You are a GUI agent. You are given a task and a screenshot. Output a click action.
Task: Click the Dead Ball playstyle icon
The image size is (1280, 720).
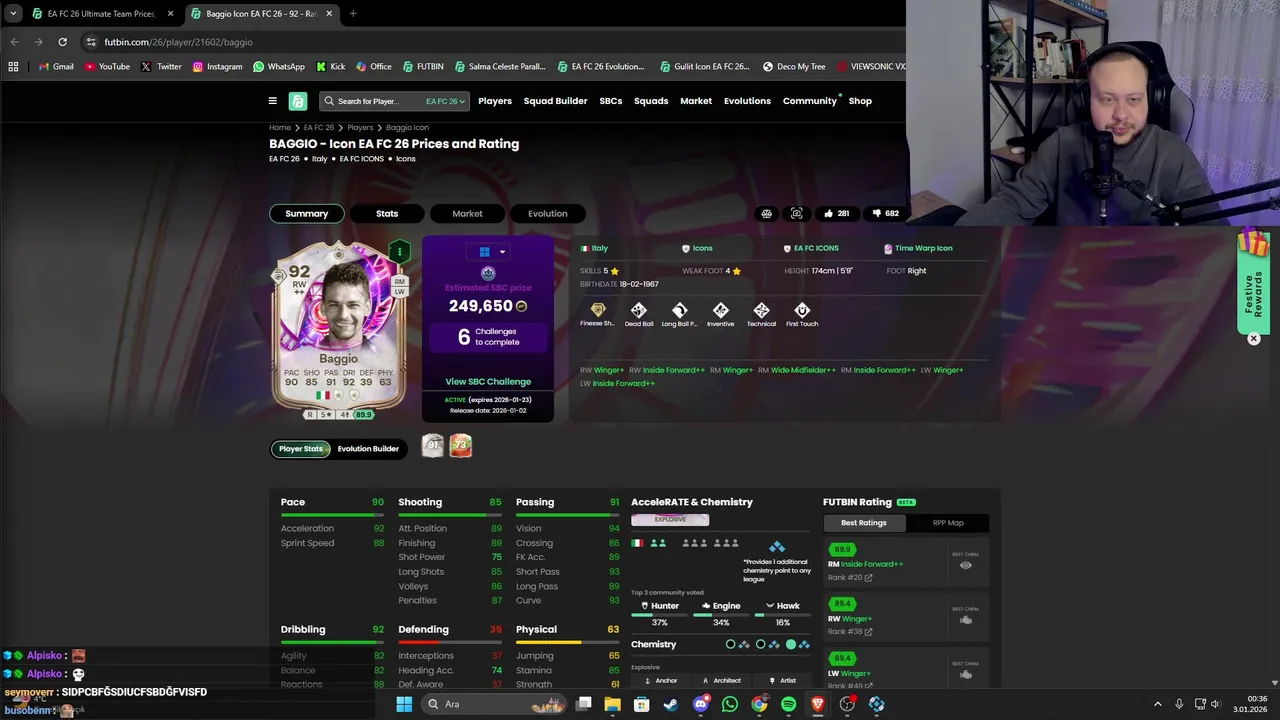click(639, 310)
